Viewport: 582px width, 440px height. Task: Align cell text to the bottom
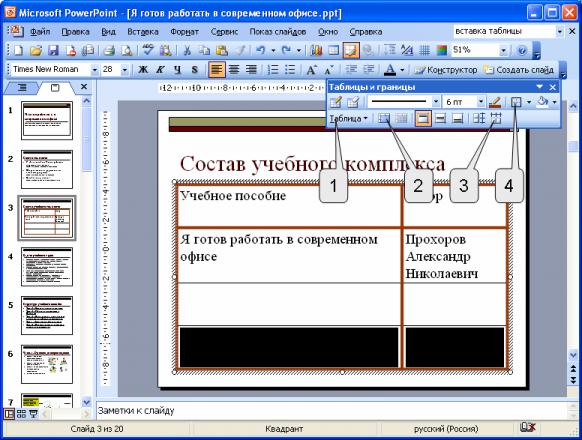pyautogui.click(x=458, y=119)
